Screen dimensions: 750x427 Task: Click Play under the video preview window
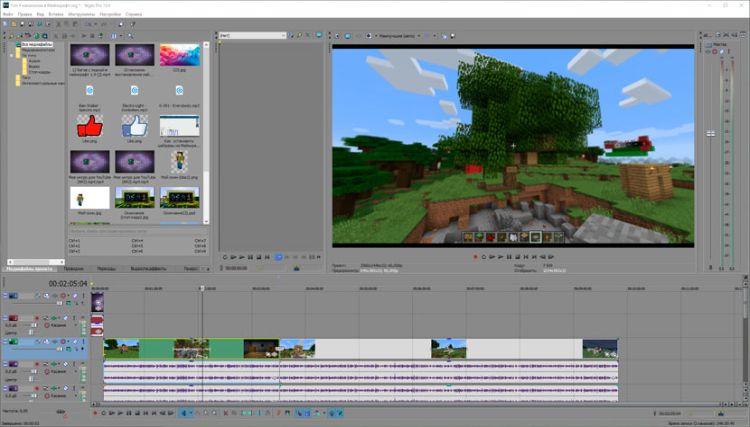[500, 257]
